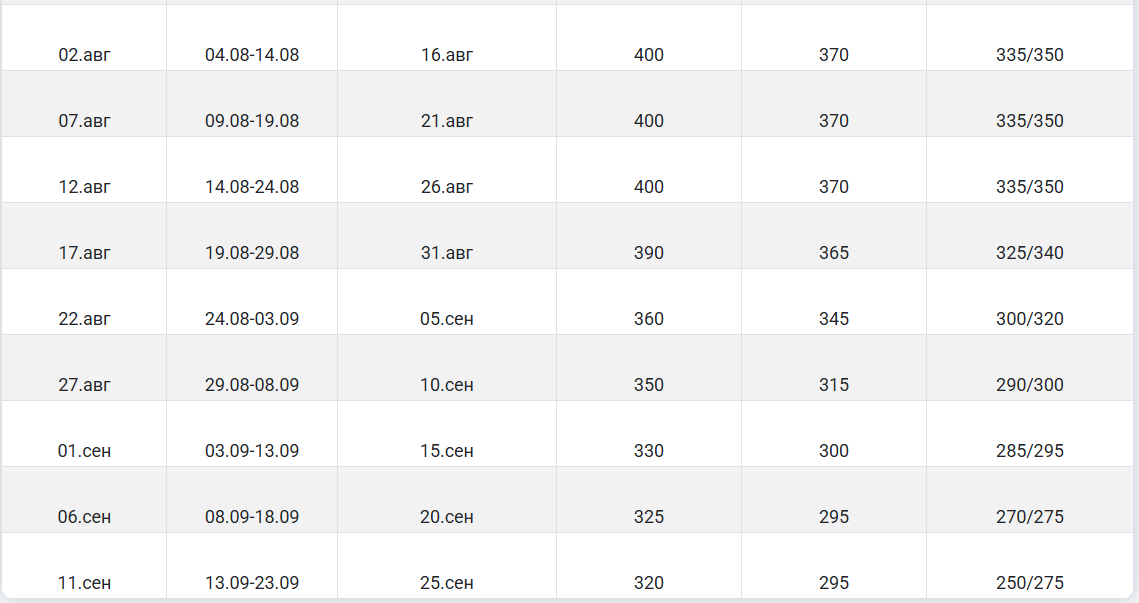Click the 26.авг date cell
The image size is (1139, 603).
point(447,187)
